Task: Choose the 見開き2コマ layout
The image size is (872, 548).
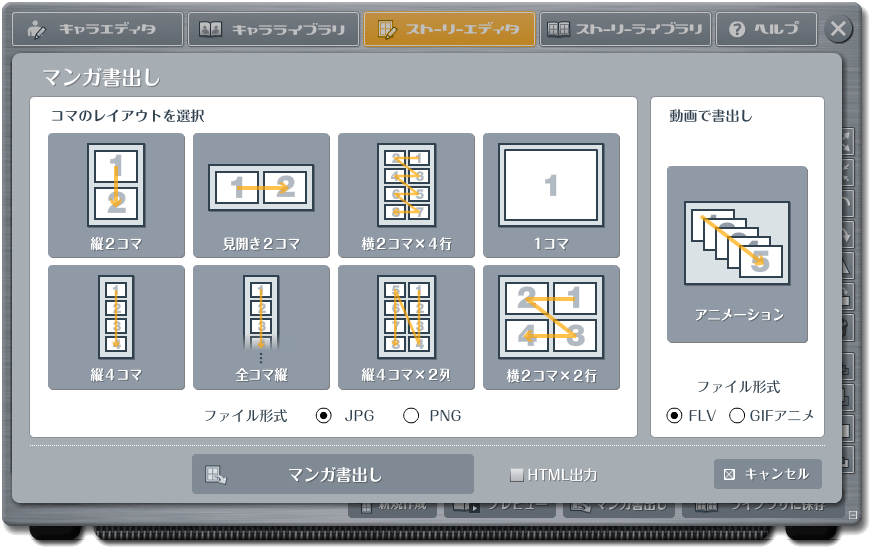Action: point(261,195)
